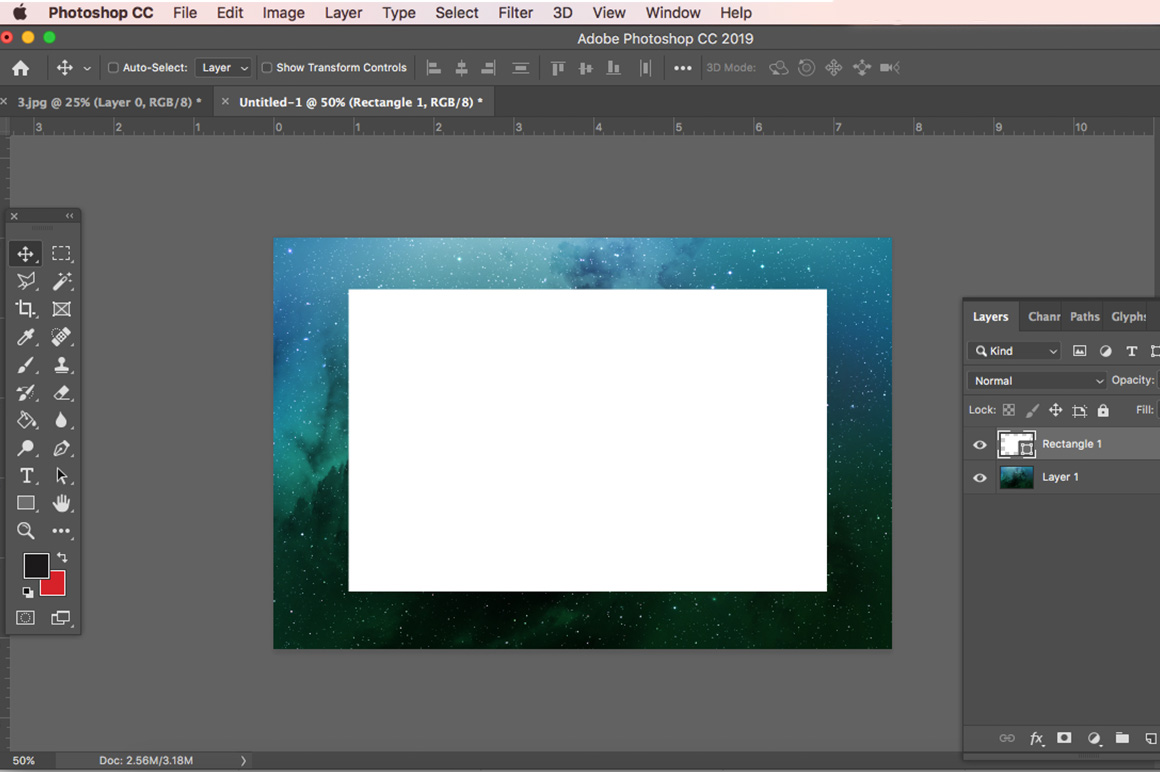Enable Auto-Select checkbox
Screen dimensions: 1160x772
tap(113, 67)
